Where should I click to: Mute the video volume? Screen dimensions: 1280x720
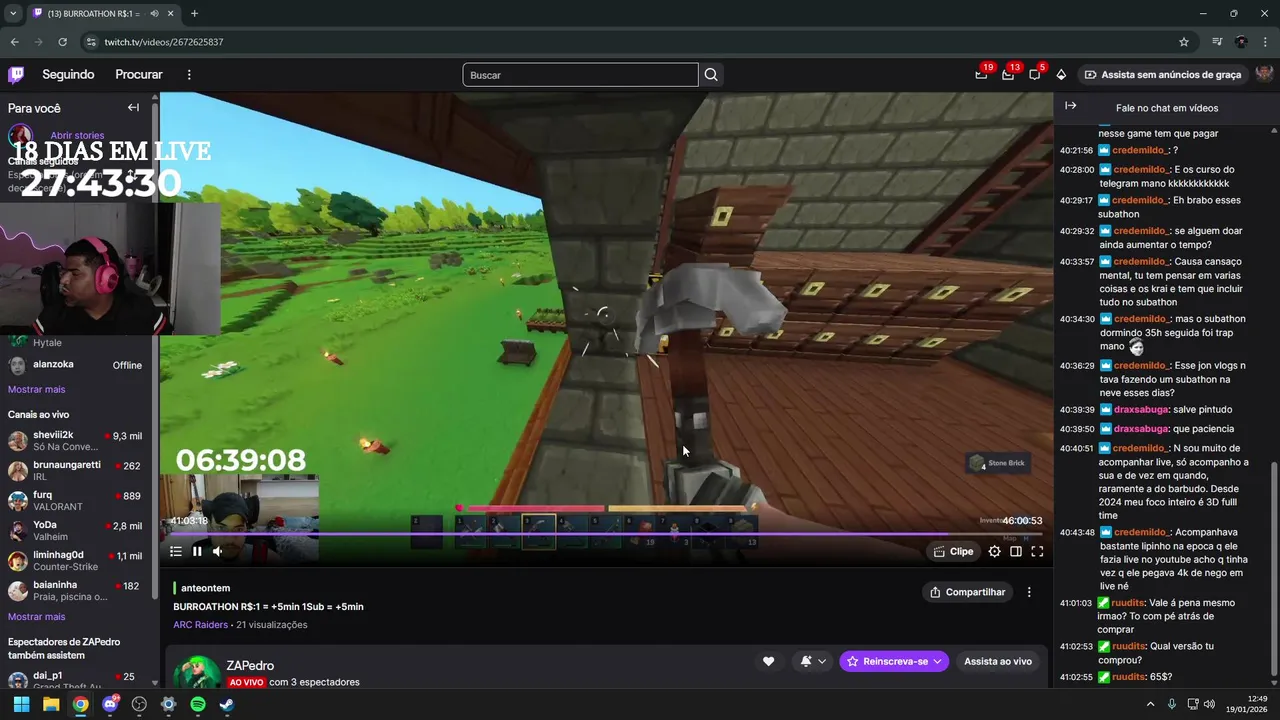tap(218, 551)
